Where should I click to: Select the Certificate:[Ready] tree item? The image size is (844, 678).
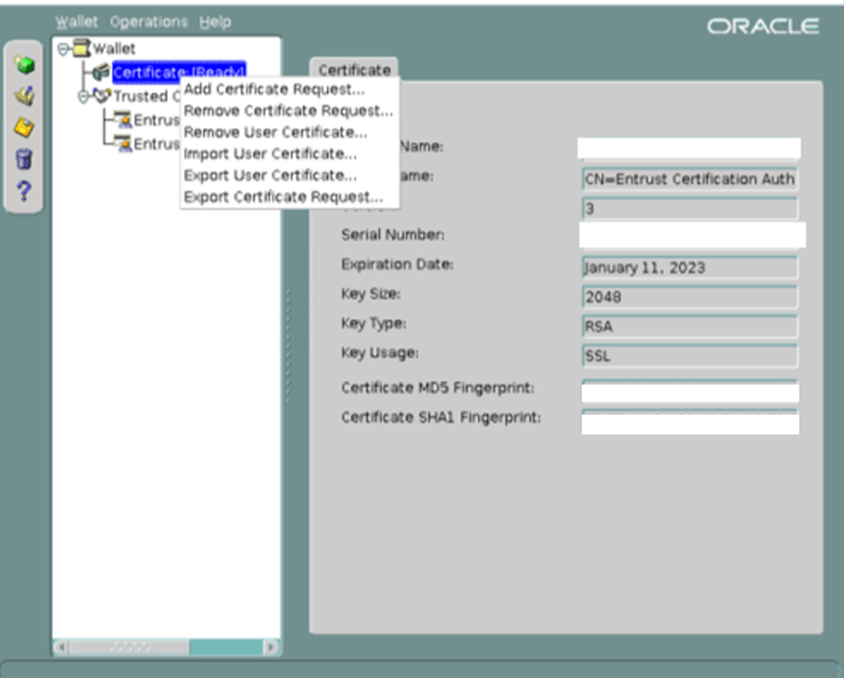[x=178, y=72]
